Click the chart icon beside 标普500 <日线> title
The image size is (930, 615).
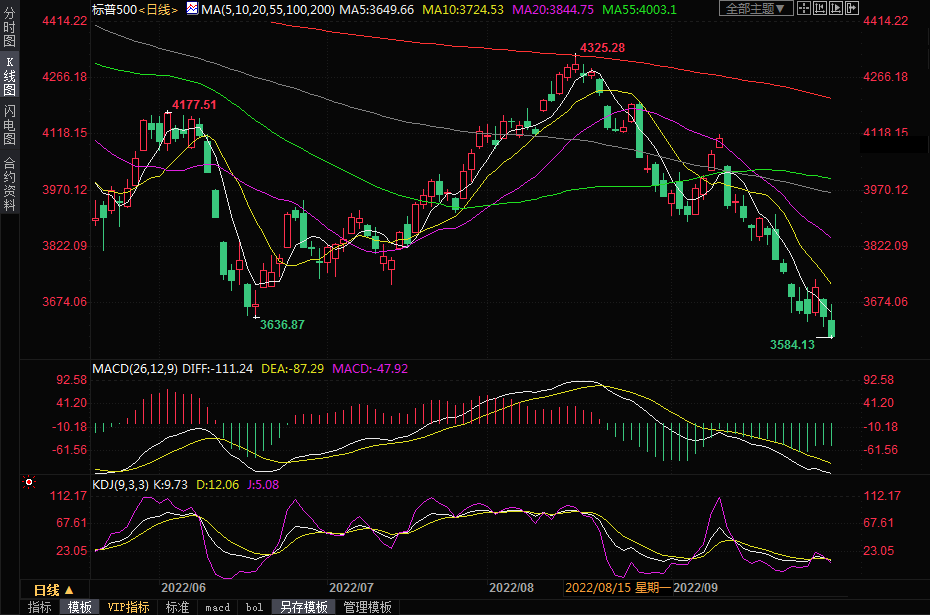coord(191,9)
